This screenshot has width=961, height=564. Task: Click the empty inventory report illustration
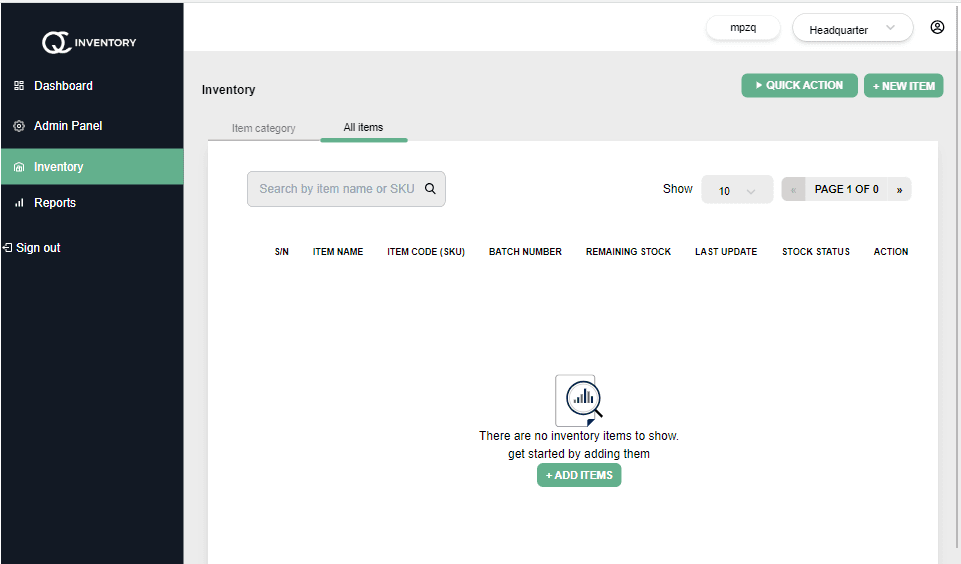579,401
